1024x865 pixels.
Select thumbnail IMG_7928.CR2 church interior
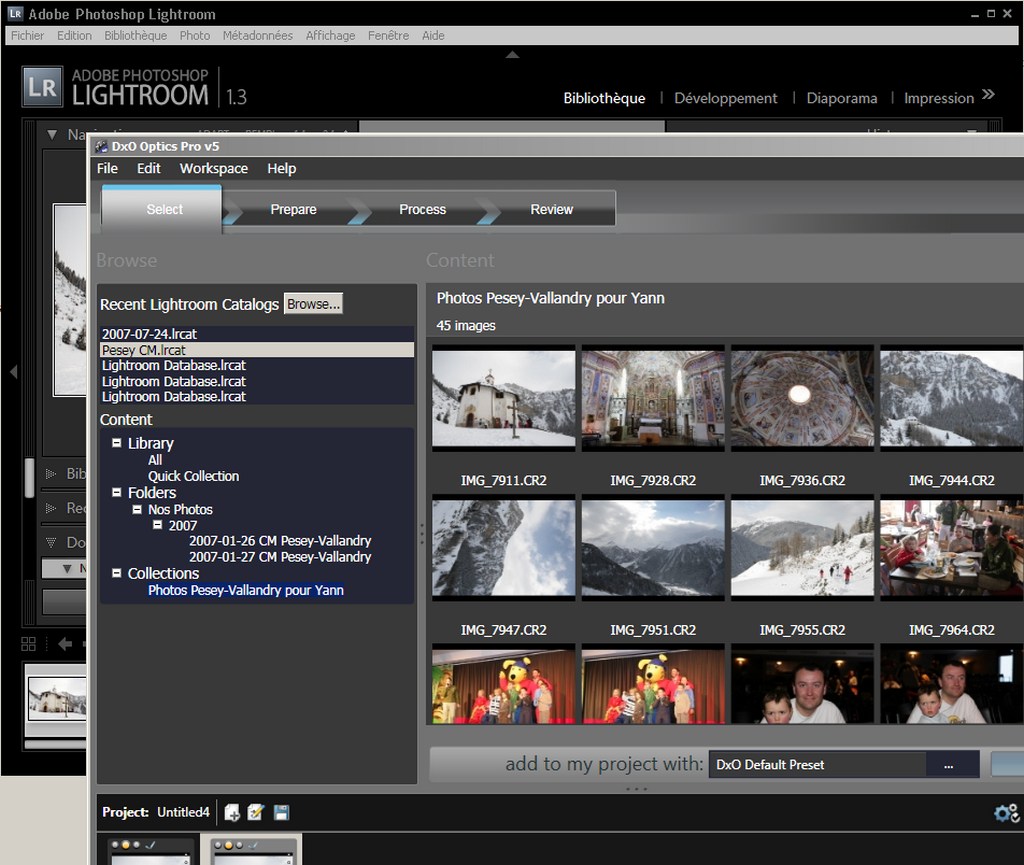(653, 398)
